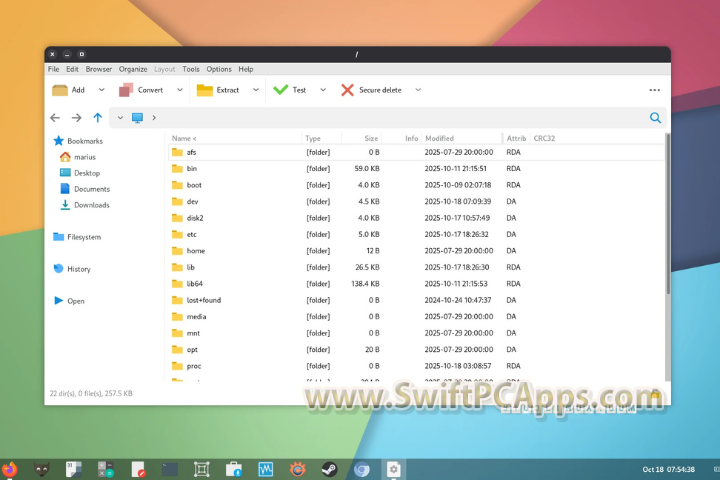Click the Extract toolbar icon
720x480 pixels.
pos(205,90)
